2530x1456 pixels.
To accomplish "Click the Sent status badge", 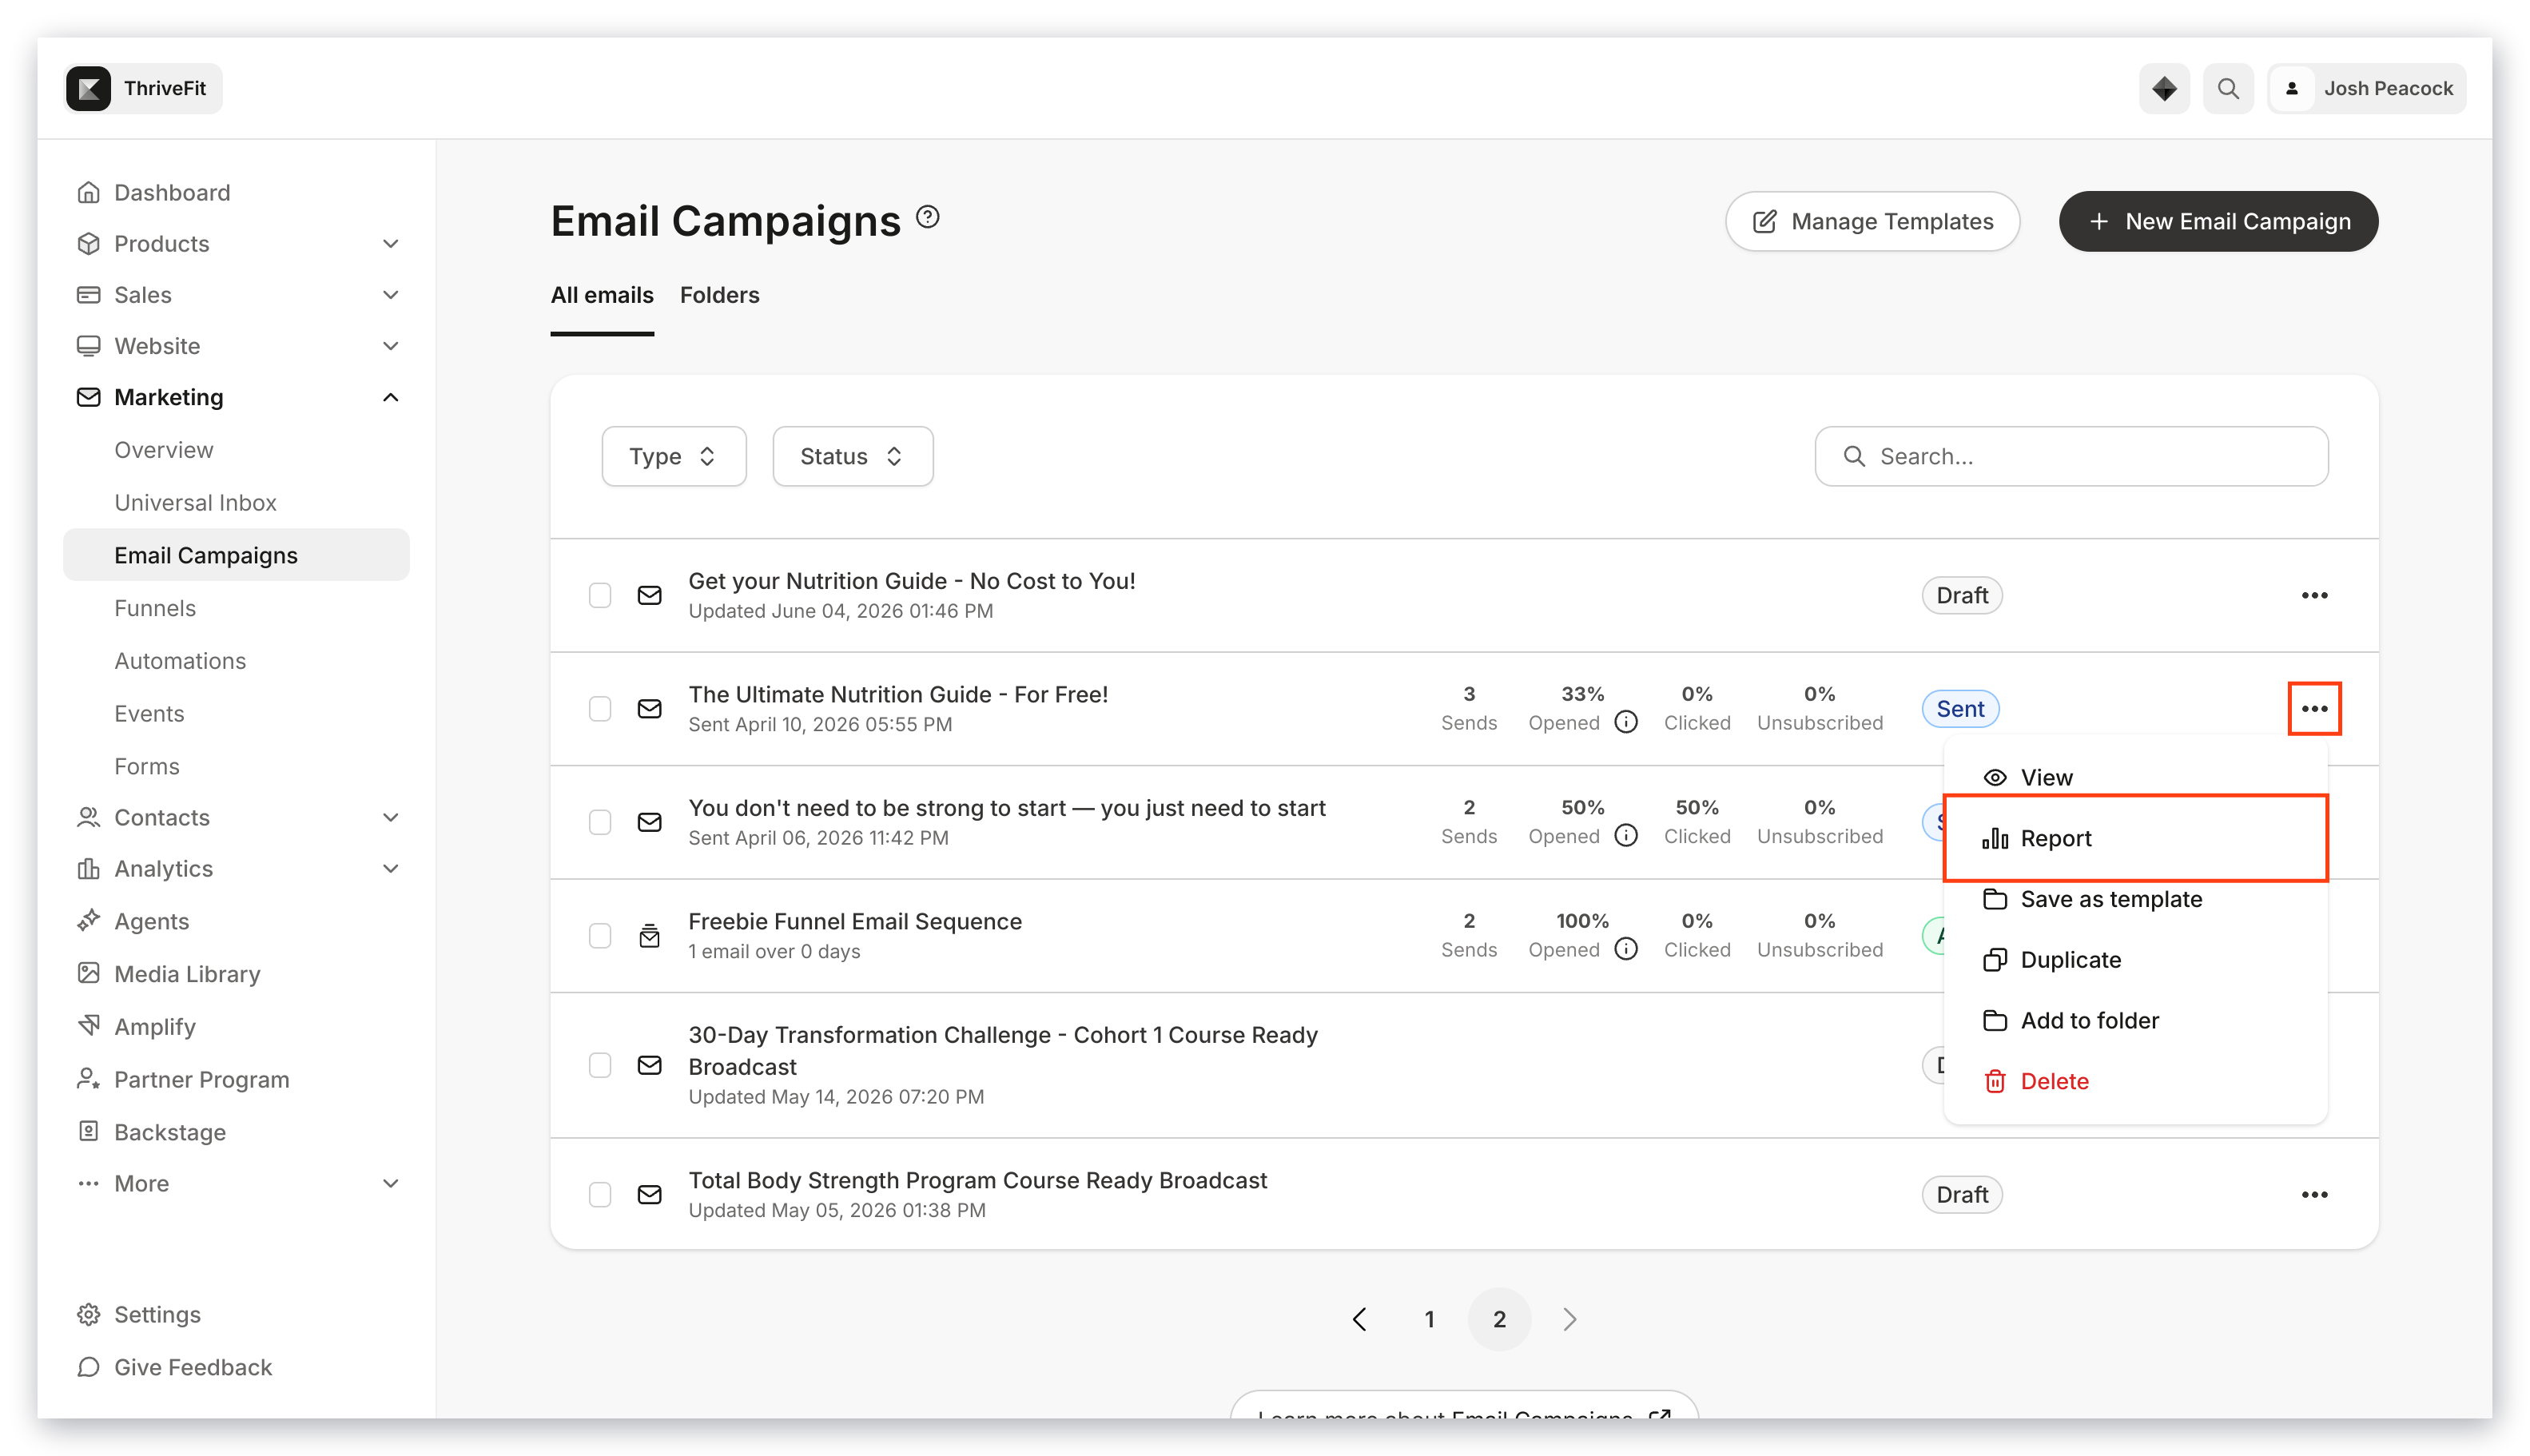I will 1960,709.
